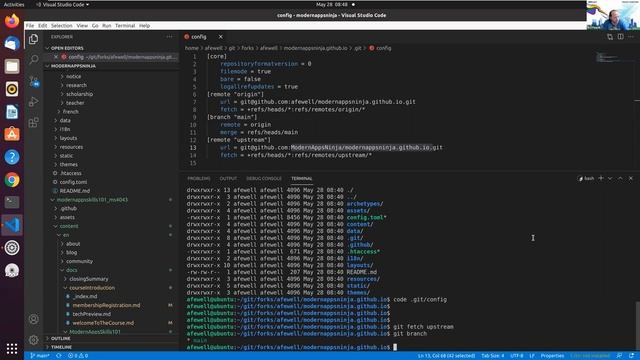This screenshot has height=360, width=640.
Task: Change Tab Size 4 setting
Action: pos(493,356)
